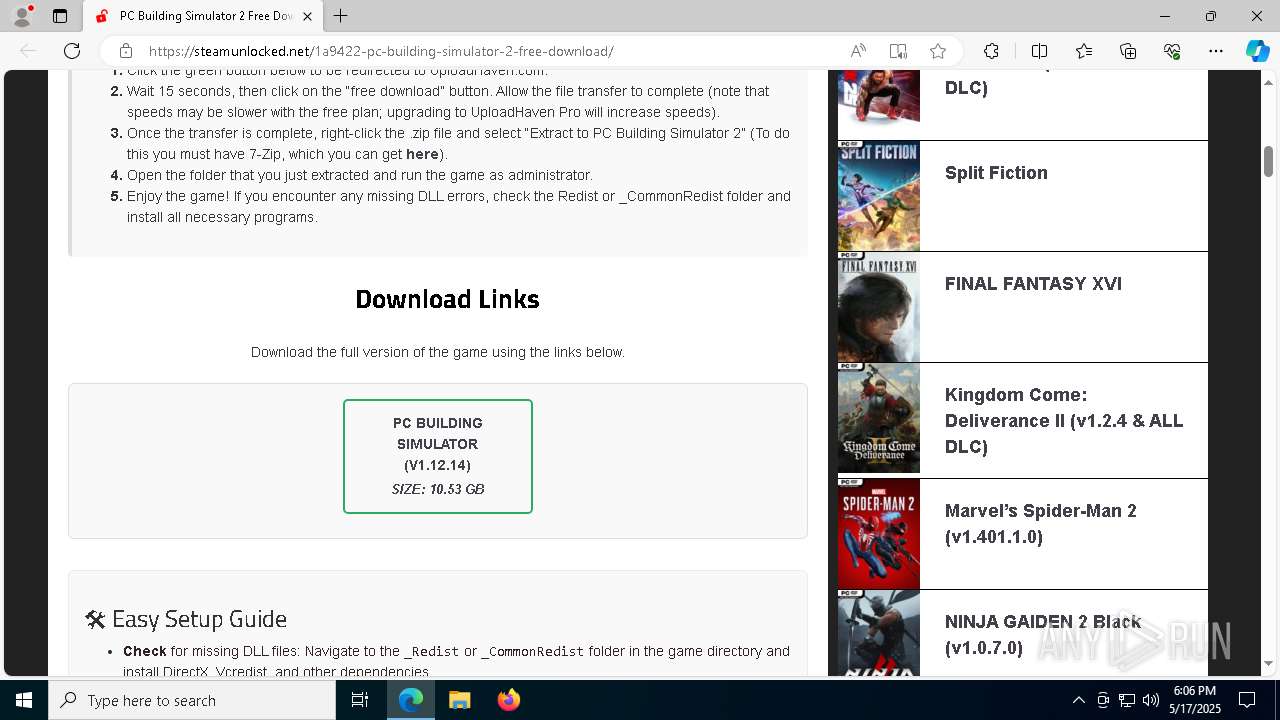Click the 'SIZE: 10.53 GB' text
Viewport: 1280px width, 720px height.
click(x=438, y=489)
